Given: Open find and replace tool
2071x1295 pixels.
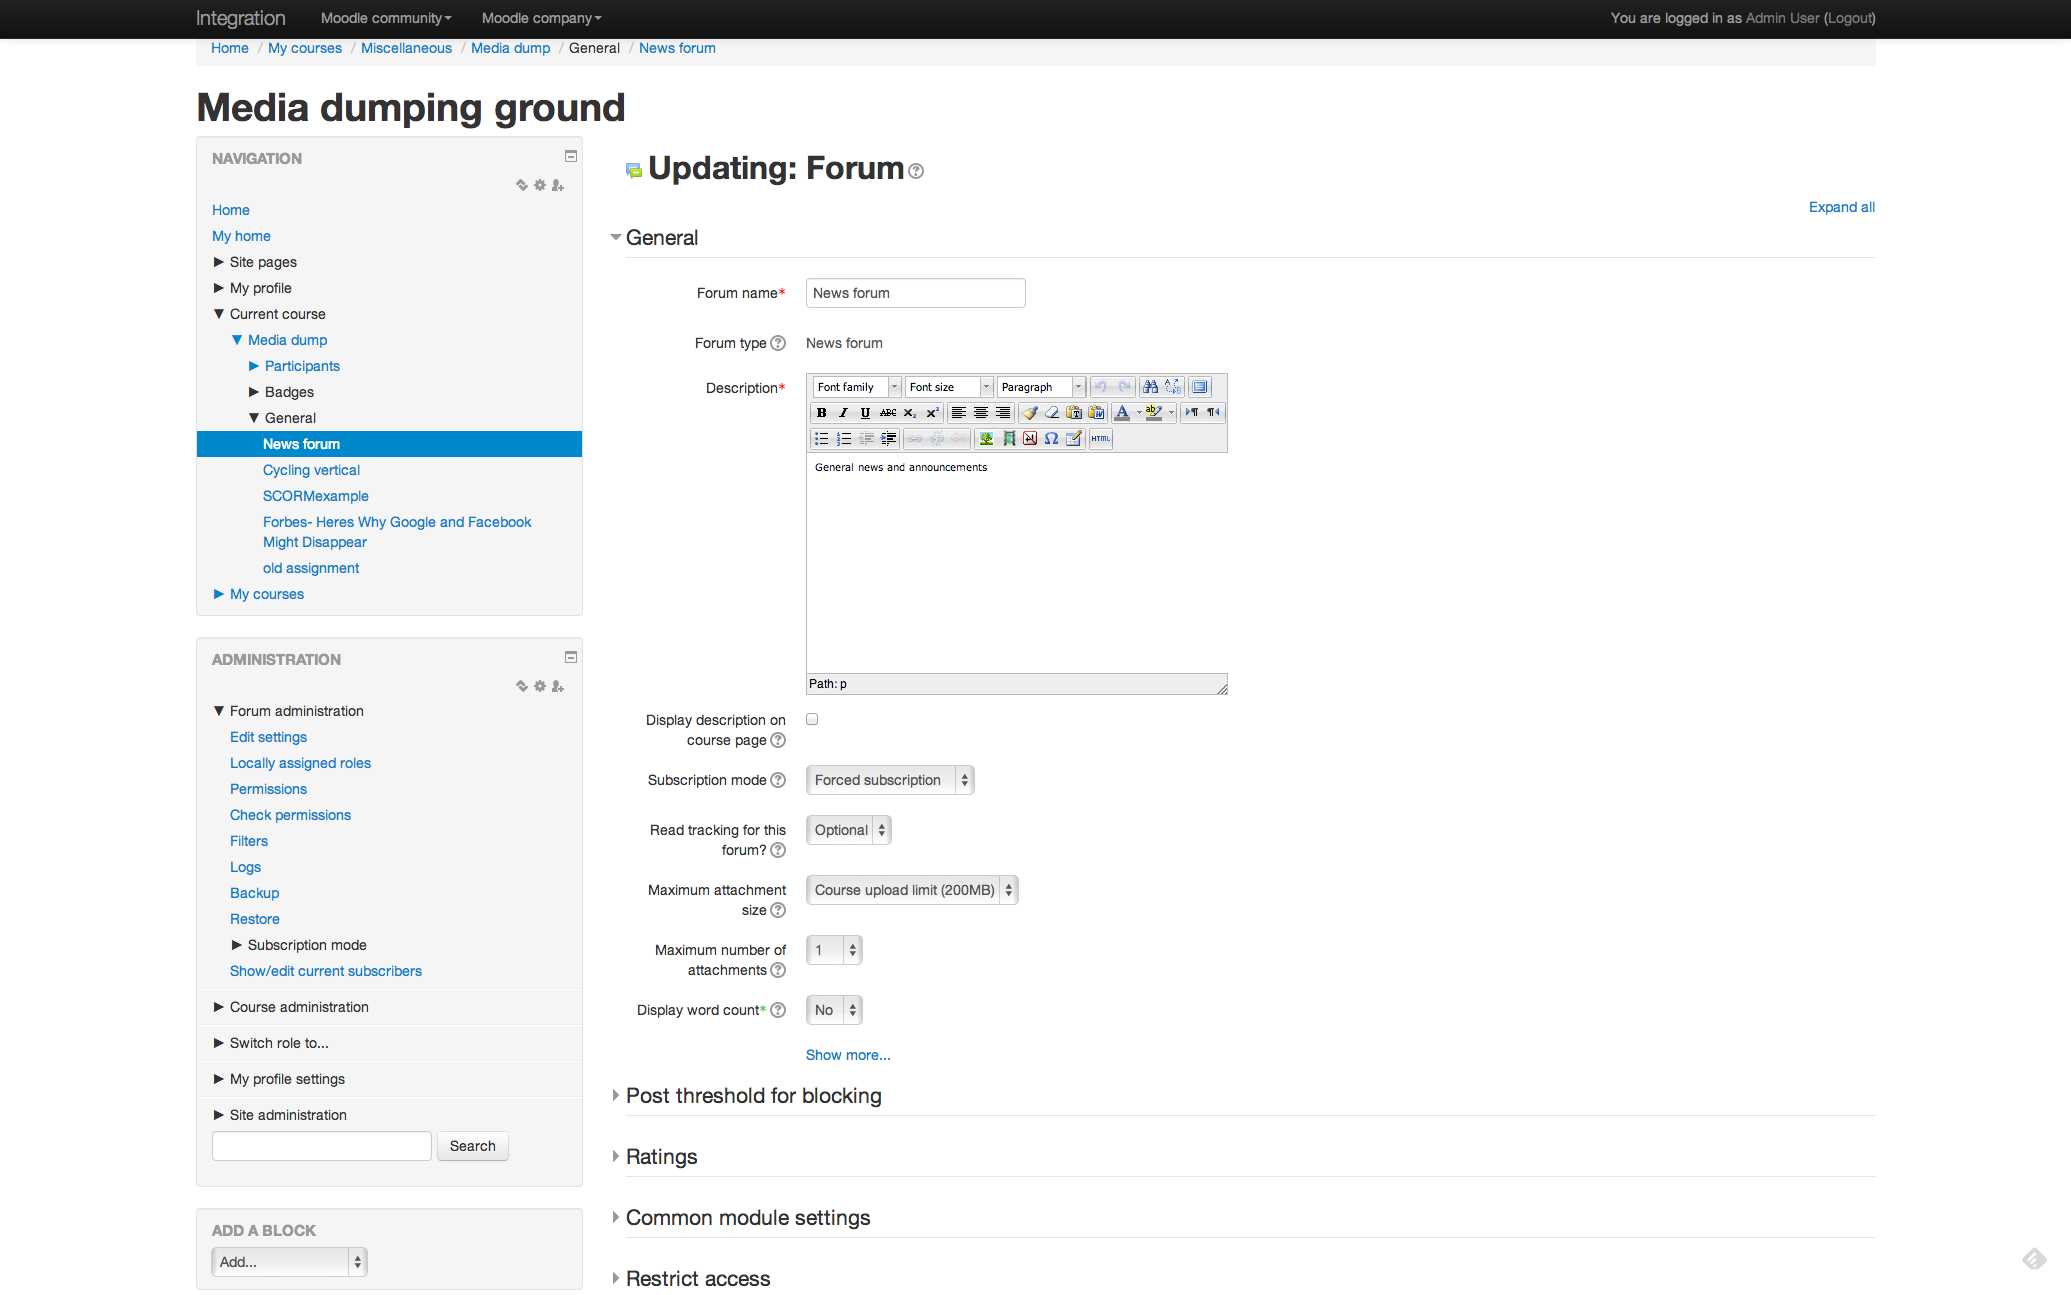Looking at the screenshot, I should 1173,387.
